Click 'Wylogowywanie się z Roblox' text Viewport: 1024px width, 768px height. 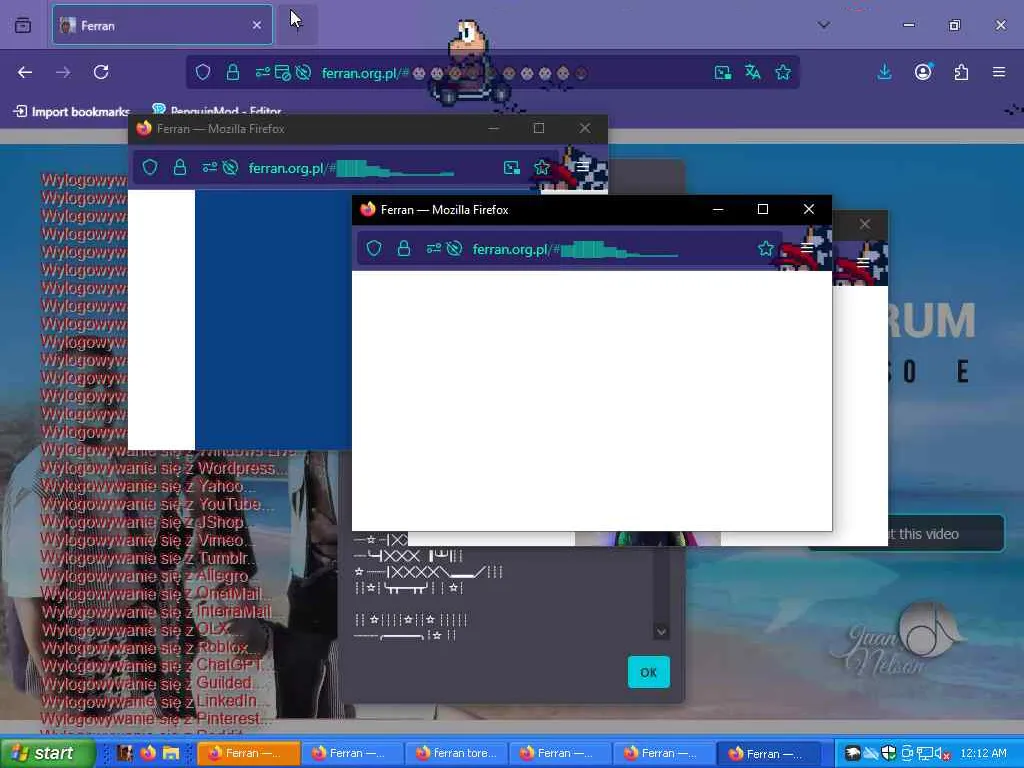point(149,648)
